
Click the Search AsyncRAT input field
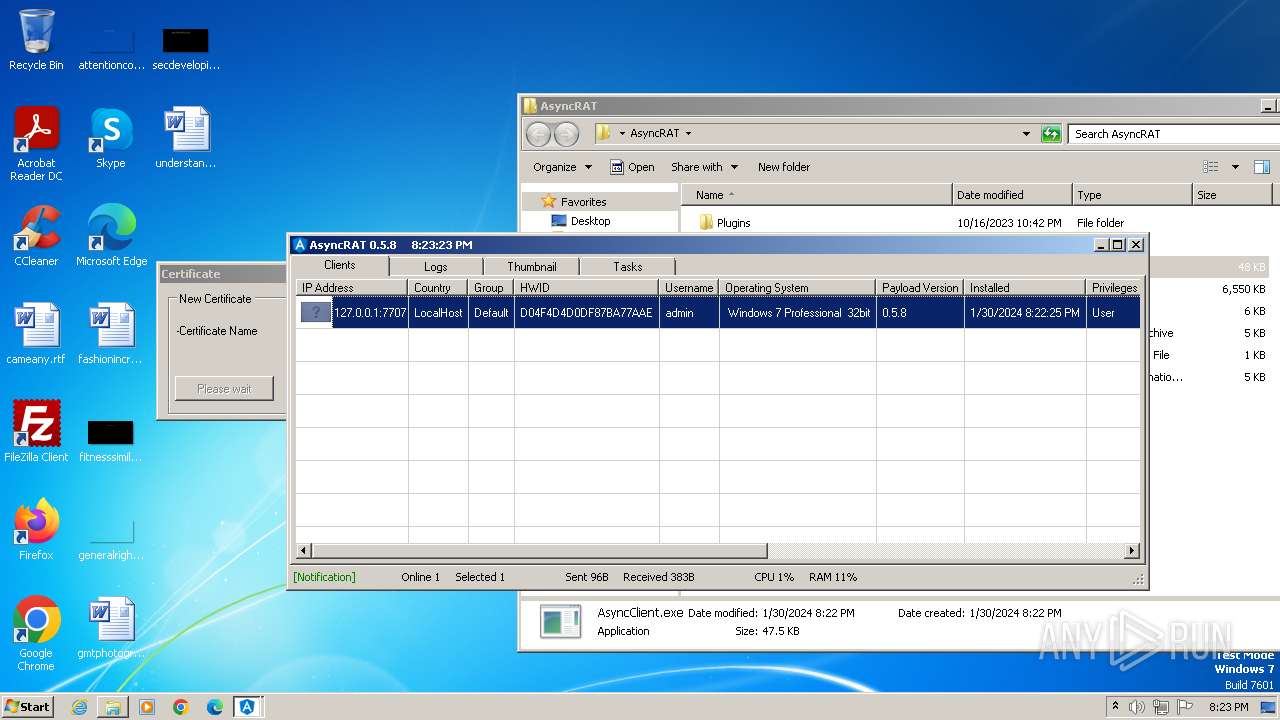tap(1173, 133)
